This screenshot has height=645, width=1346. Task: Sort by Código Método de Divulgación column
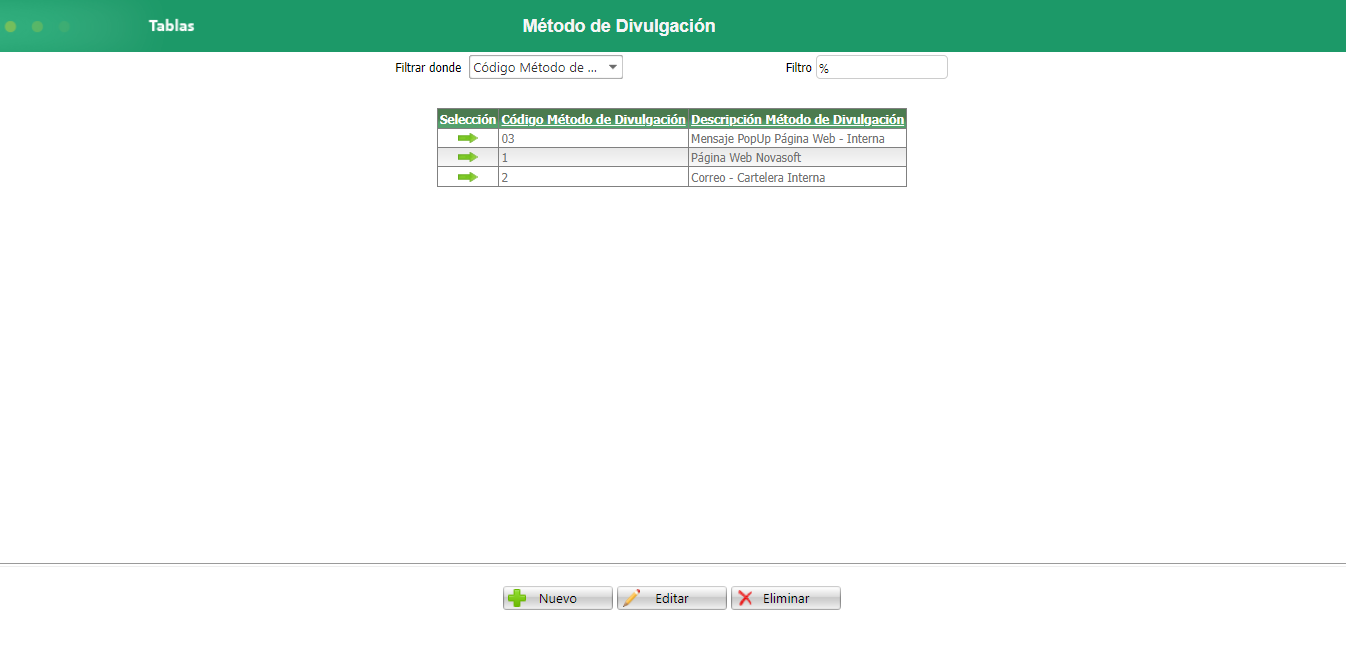click(x=591, y=119)
